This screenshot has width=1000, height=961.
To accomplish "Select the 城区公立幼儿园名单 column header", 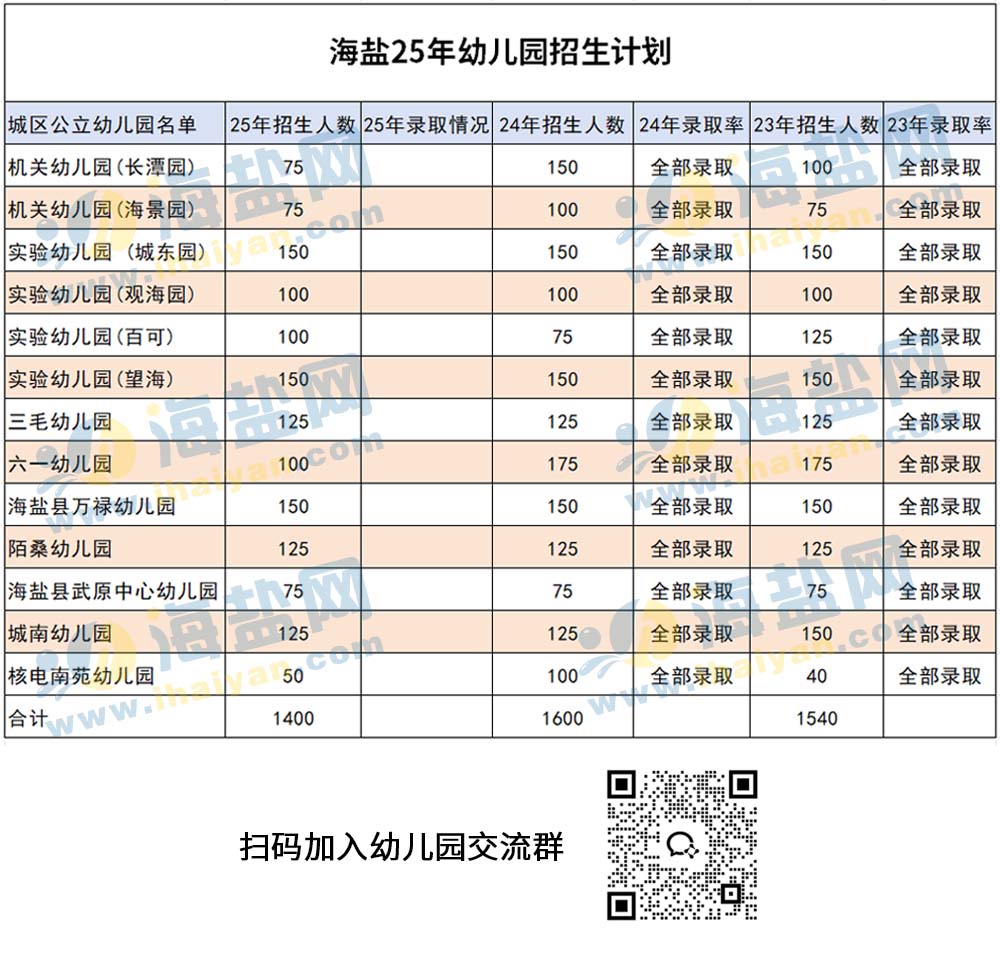I will click(x=102, y=125).
